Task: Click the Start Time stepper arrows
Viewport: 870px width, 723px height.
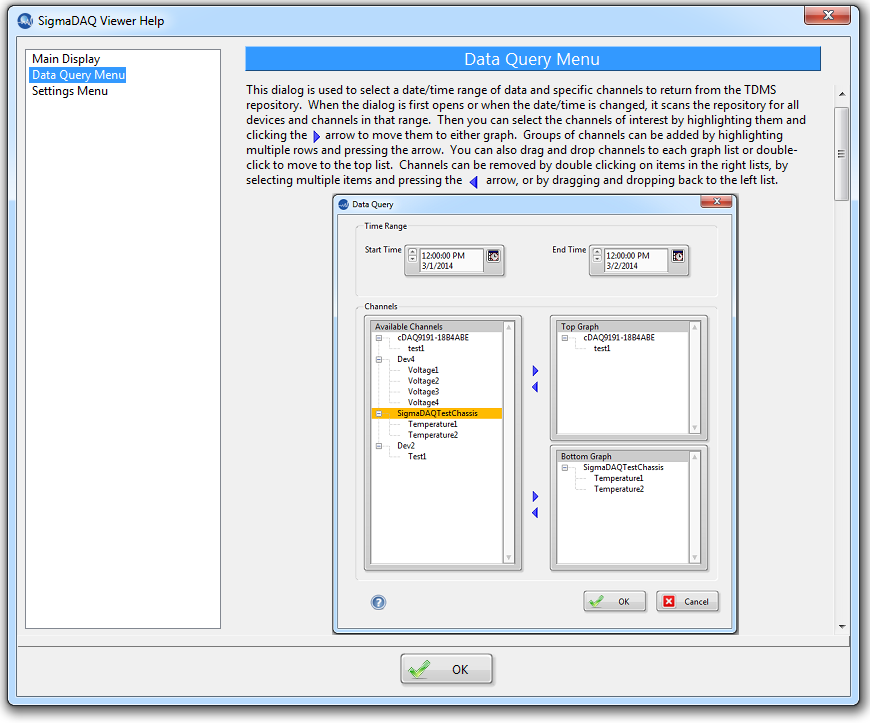Action: click(x=412, y=255)
